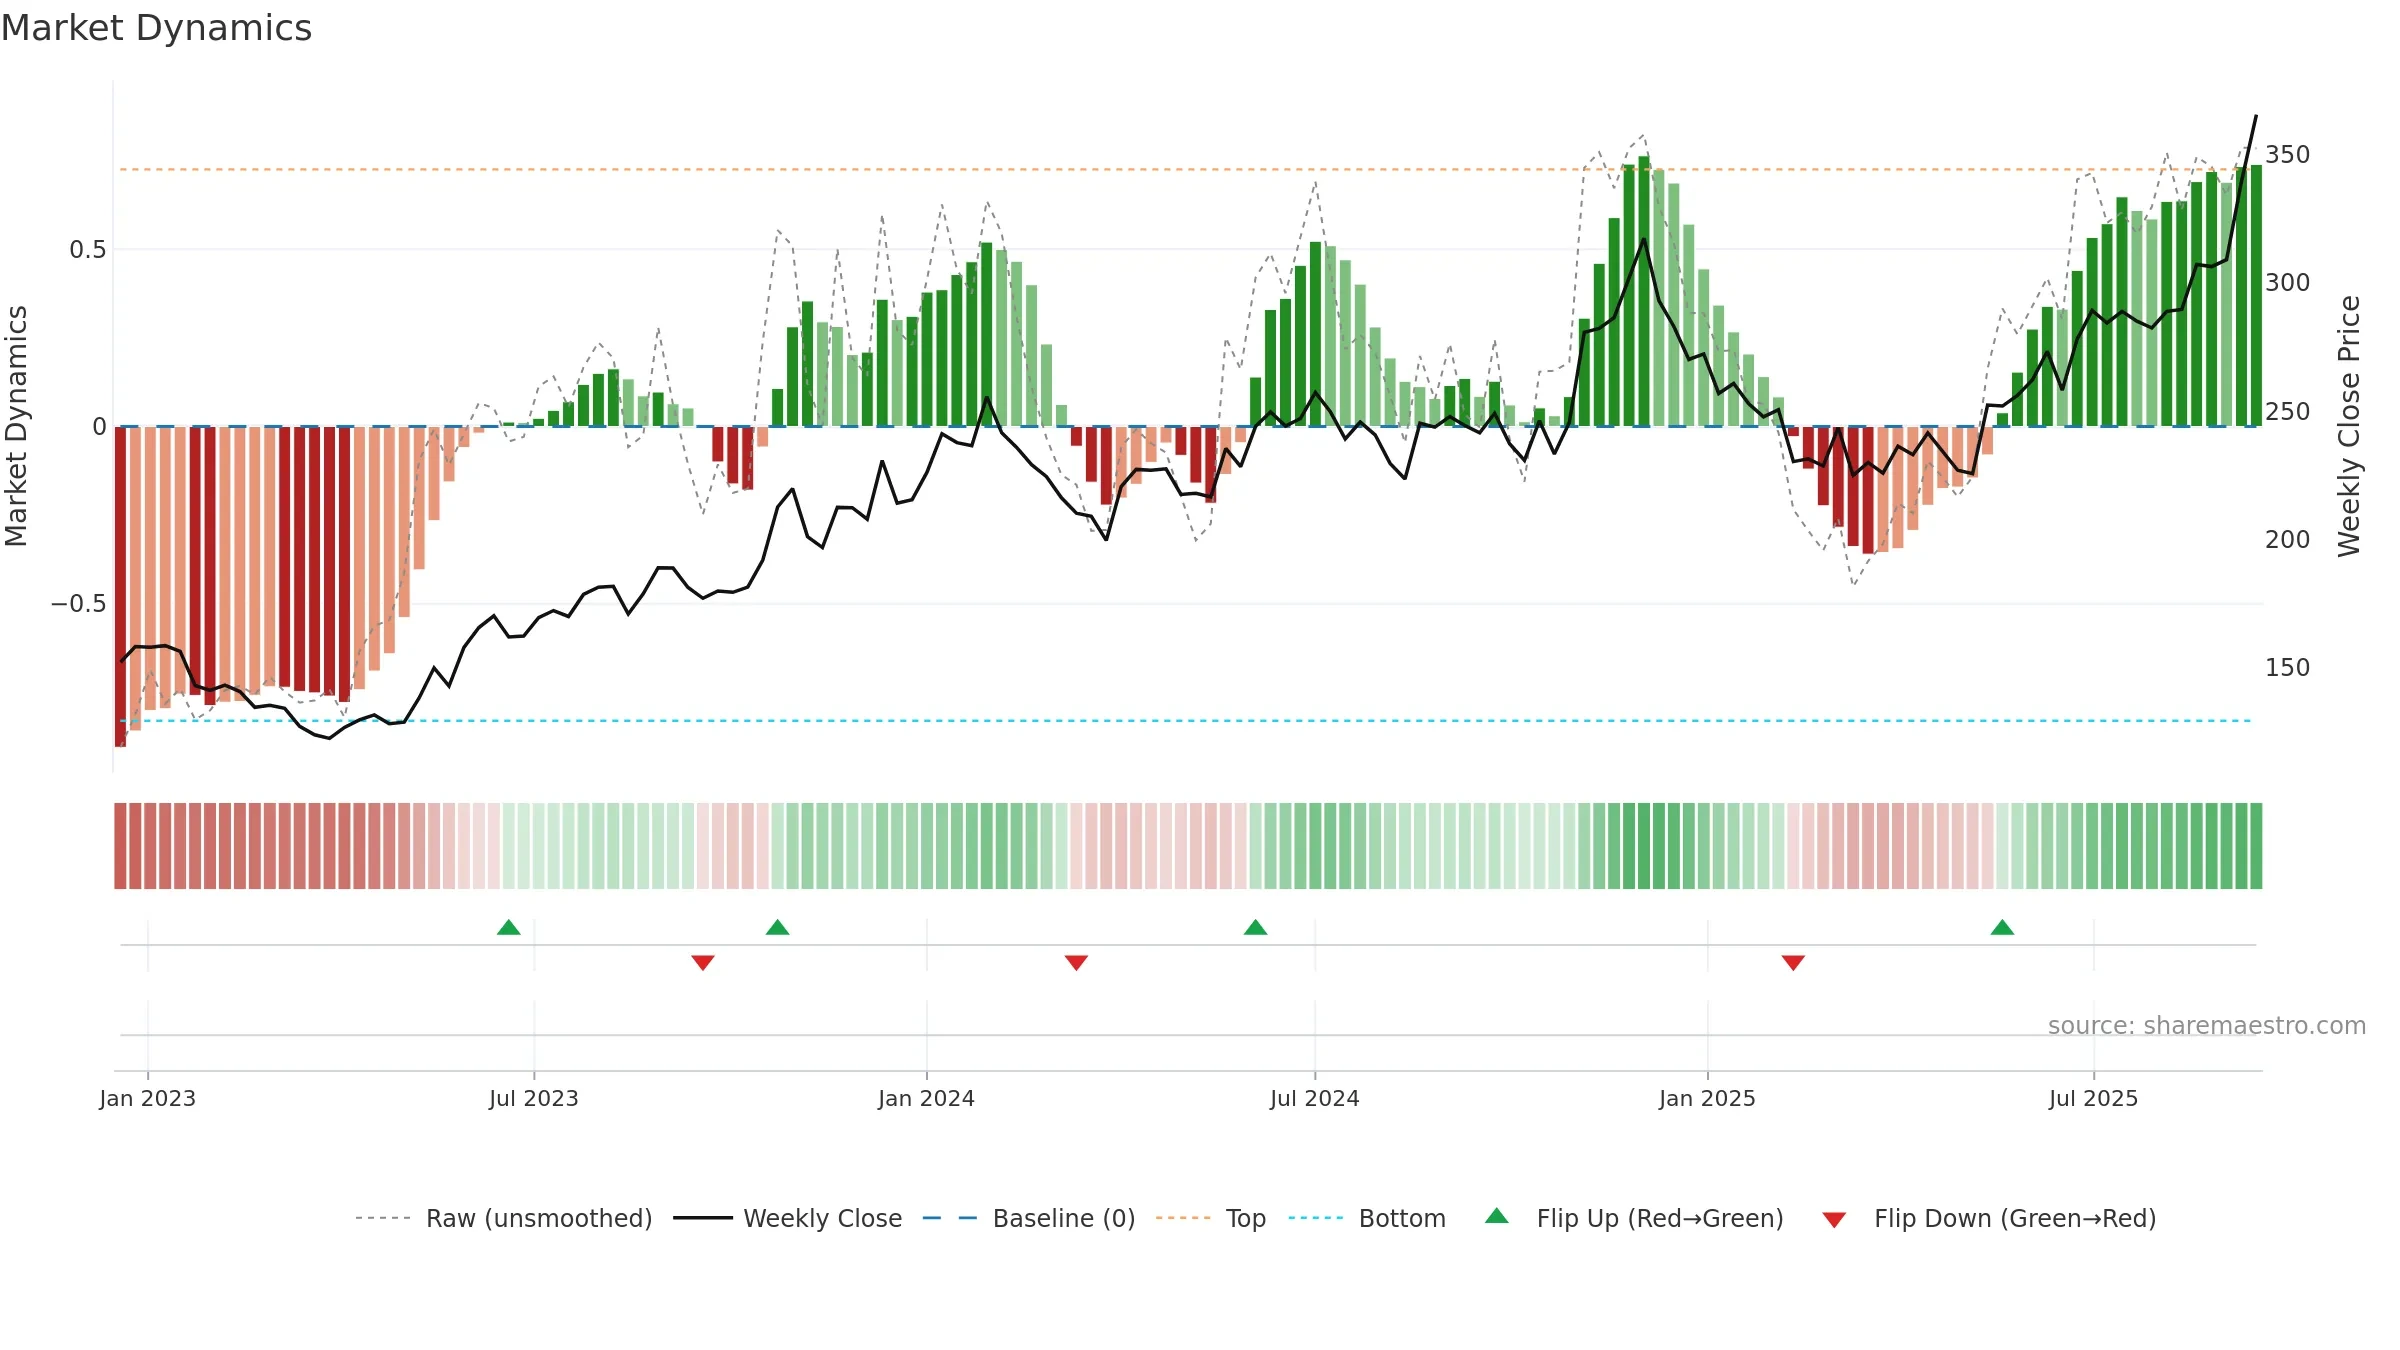Image resolution: width=2400 pixels, height=1350 pixels.
Task: Click the Weekly Close Price axis title
Action: [2349, 426]
